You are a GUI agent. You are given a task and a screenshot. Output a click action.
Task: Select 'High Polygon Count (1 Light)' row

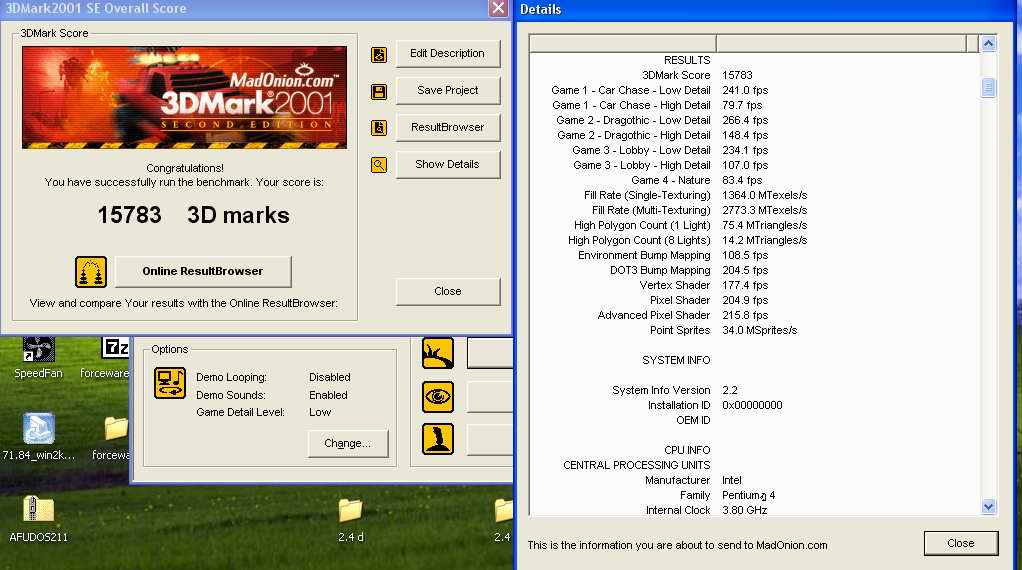pos(754,225)
